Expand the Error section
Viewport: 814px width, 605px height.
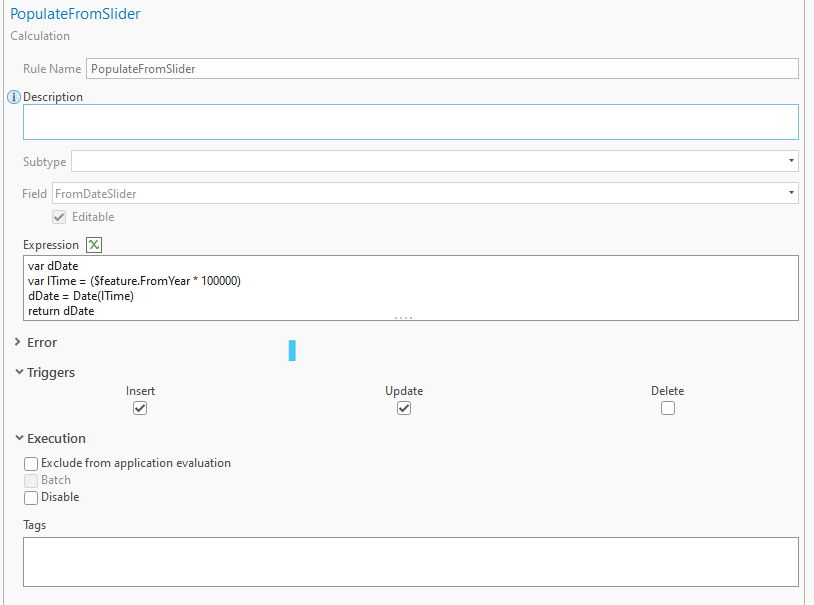coord(18,341)
